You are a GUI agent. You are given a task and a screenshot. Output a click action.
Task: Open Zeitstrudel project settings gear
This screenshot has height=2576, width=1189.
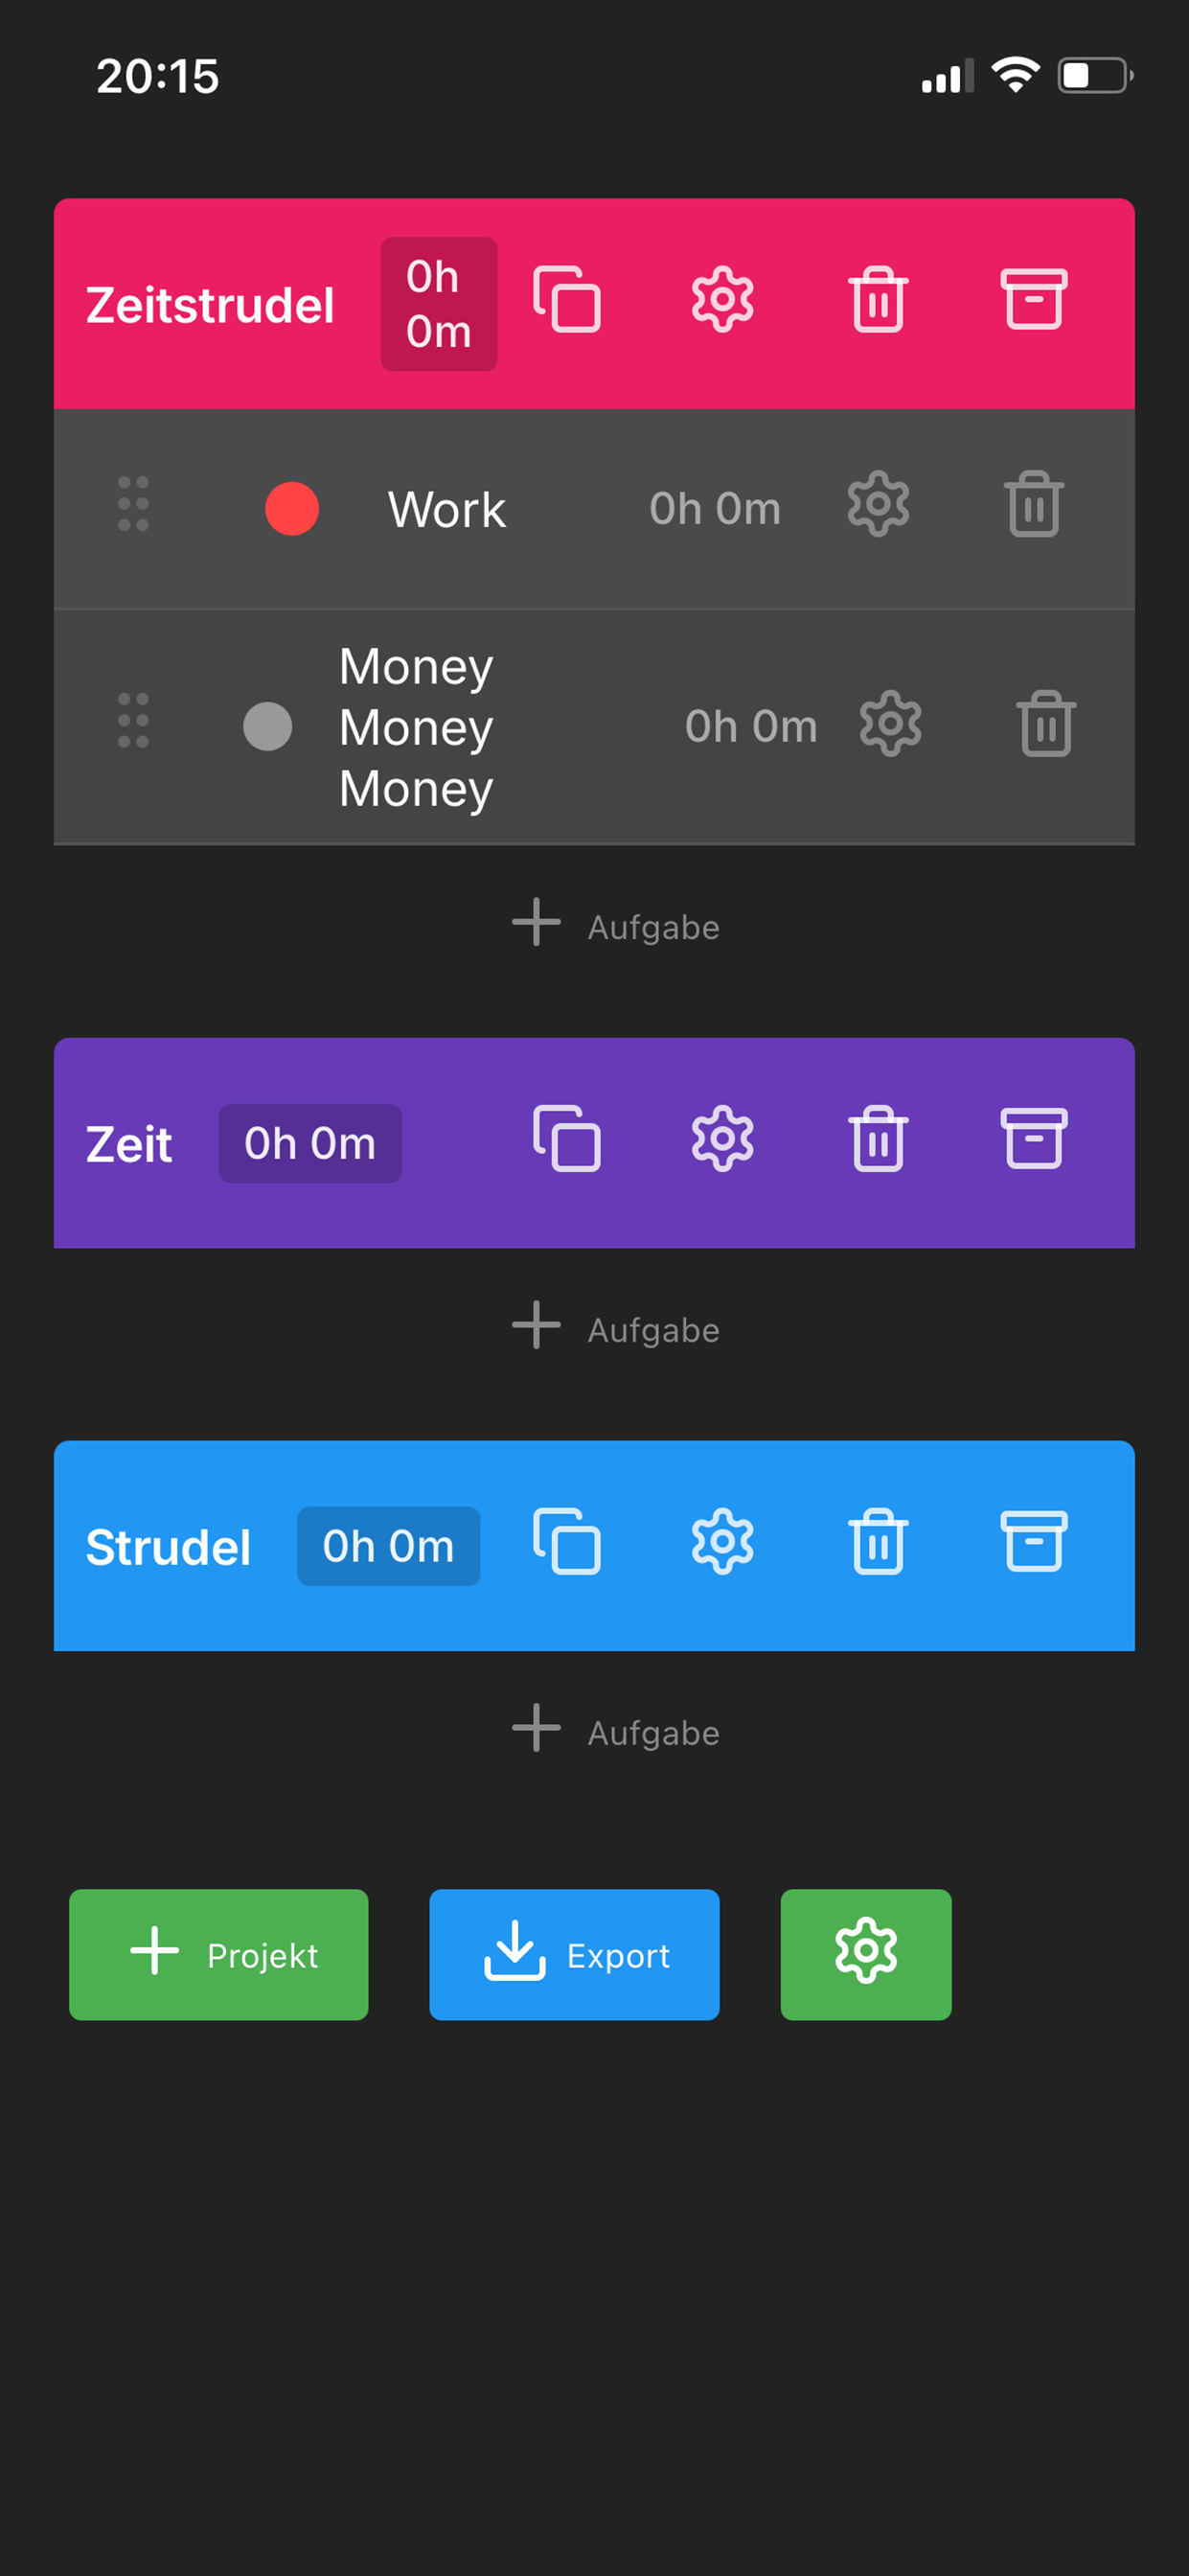pyautogui.click(x=722, y=299)
